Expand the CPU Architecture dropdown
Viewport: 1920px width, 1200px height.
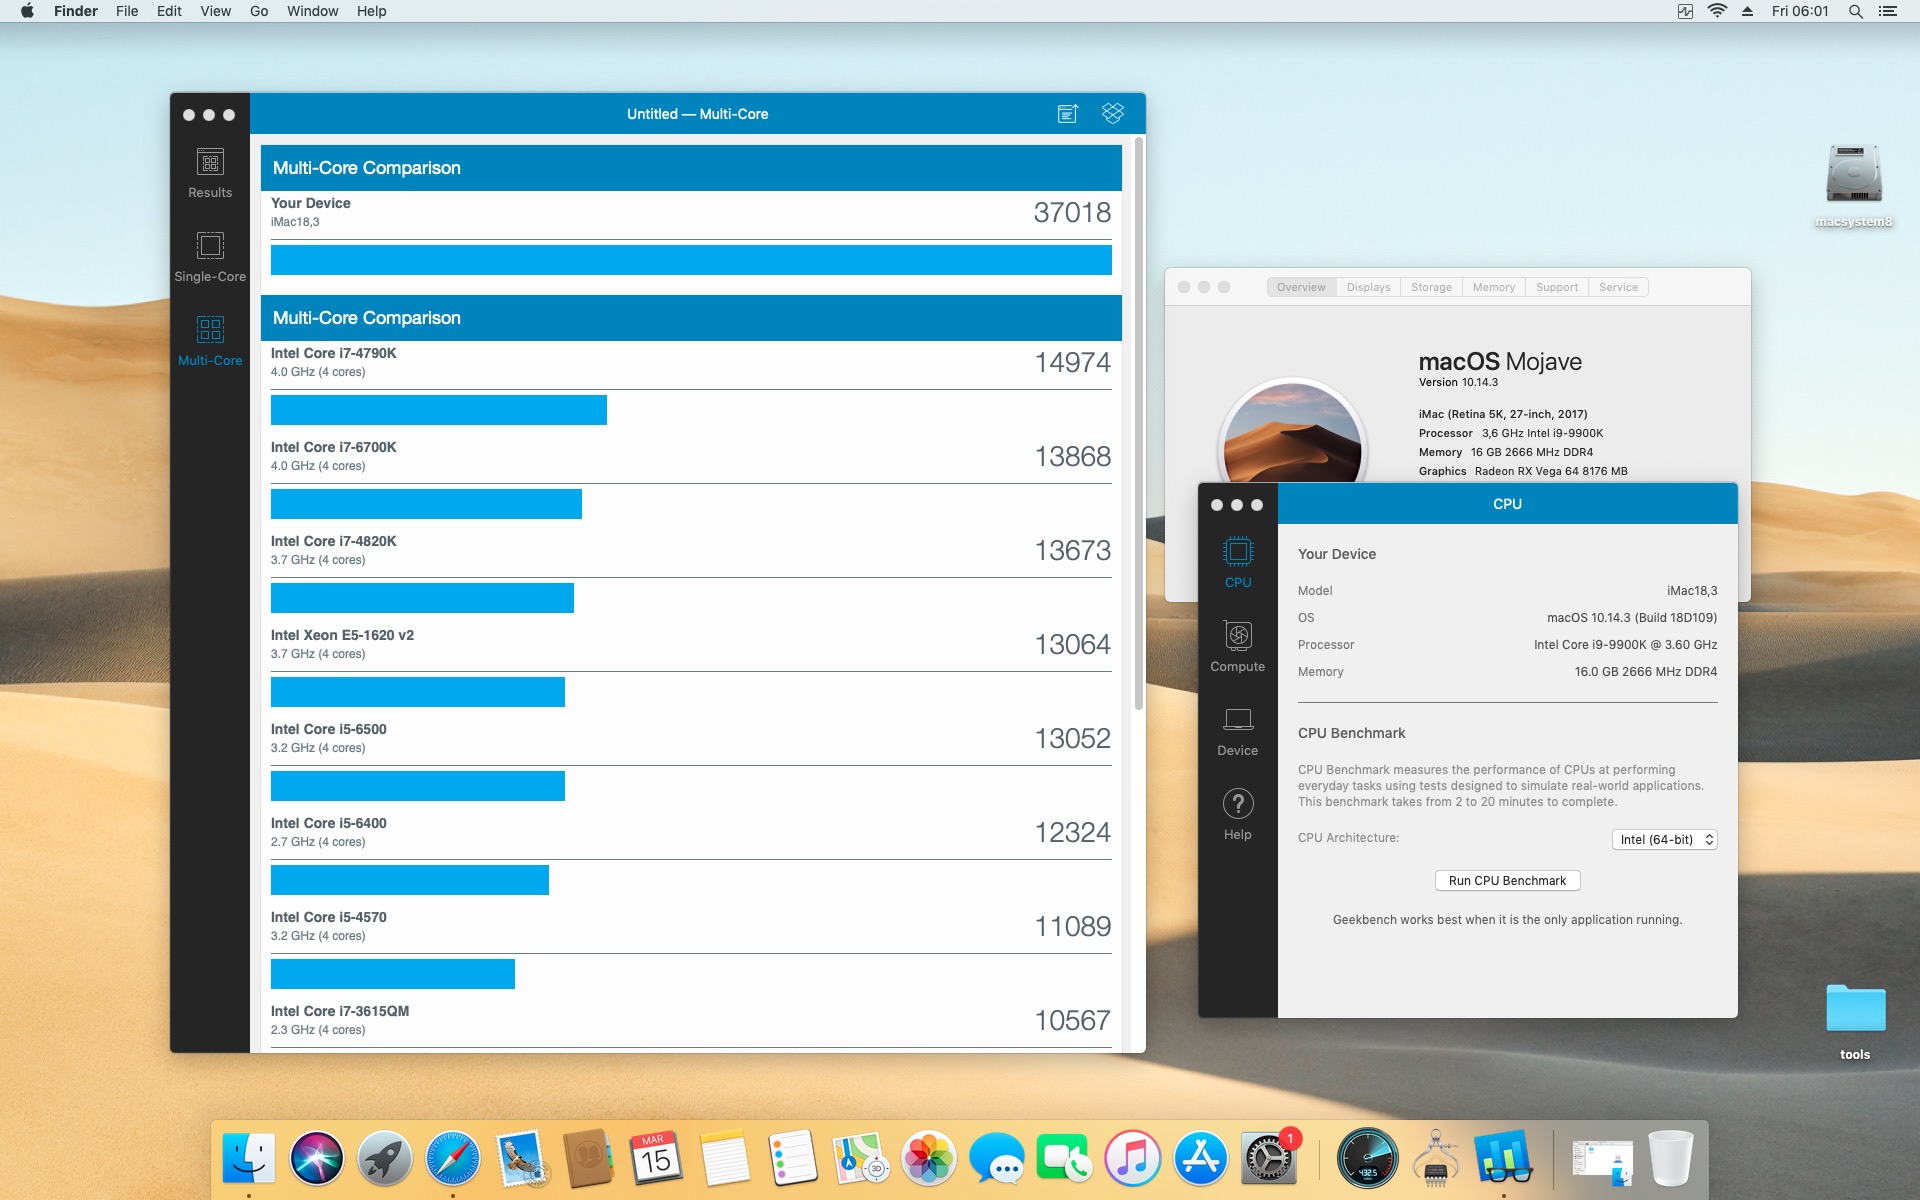pos(1664,840)
